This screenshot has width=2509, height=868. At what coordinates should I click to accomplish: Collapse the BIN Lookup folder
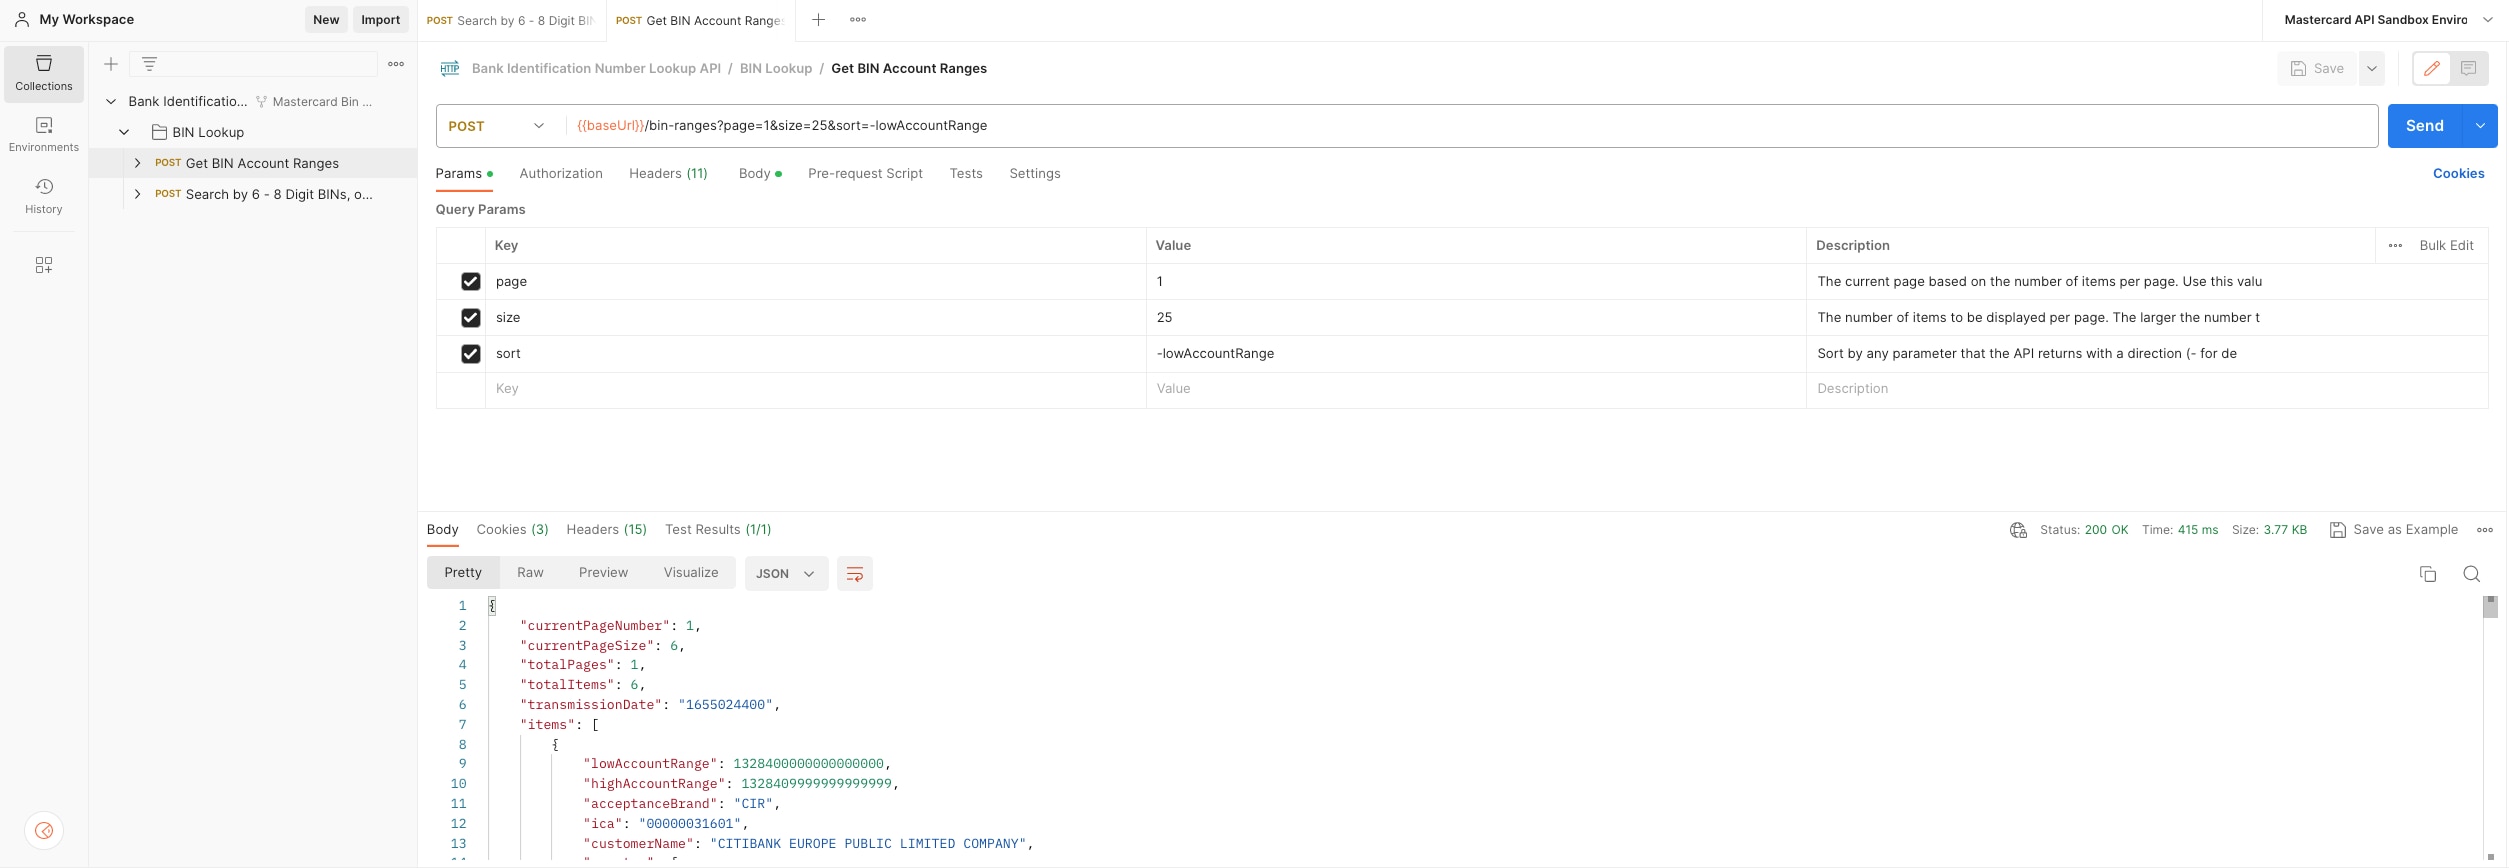(x=124, y=132)
